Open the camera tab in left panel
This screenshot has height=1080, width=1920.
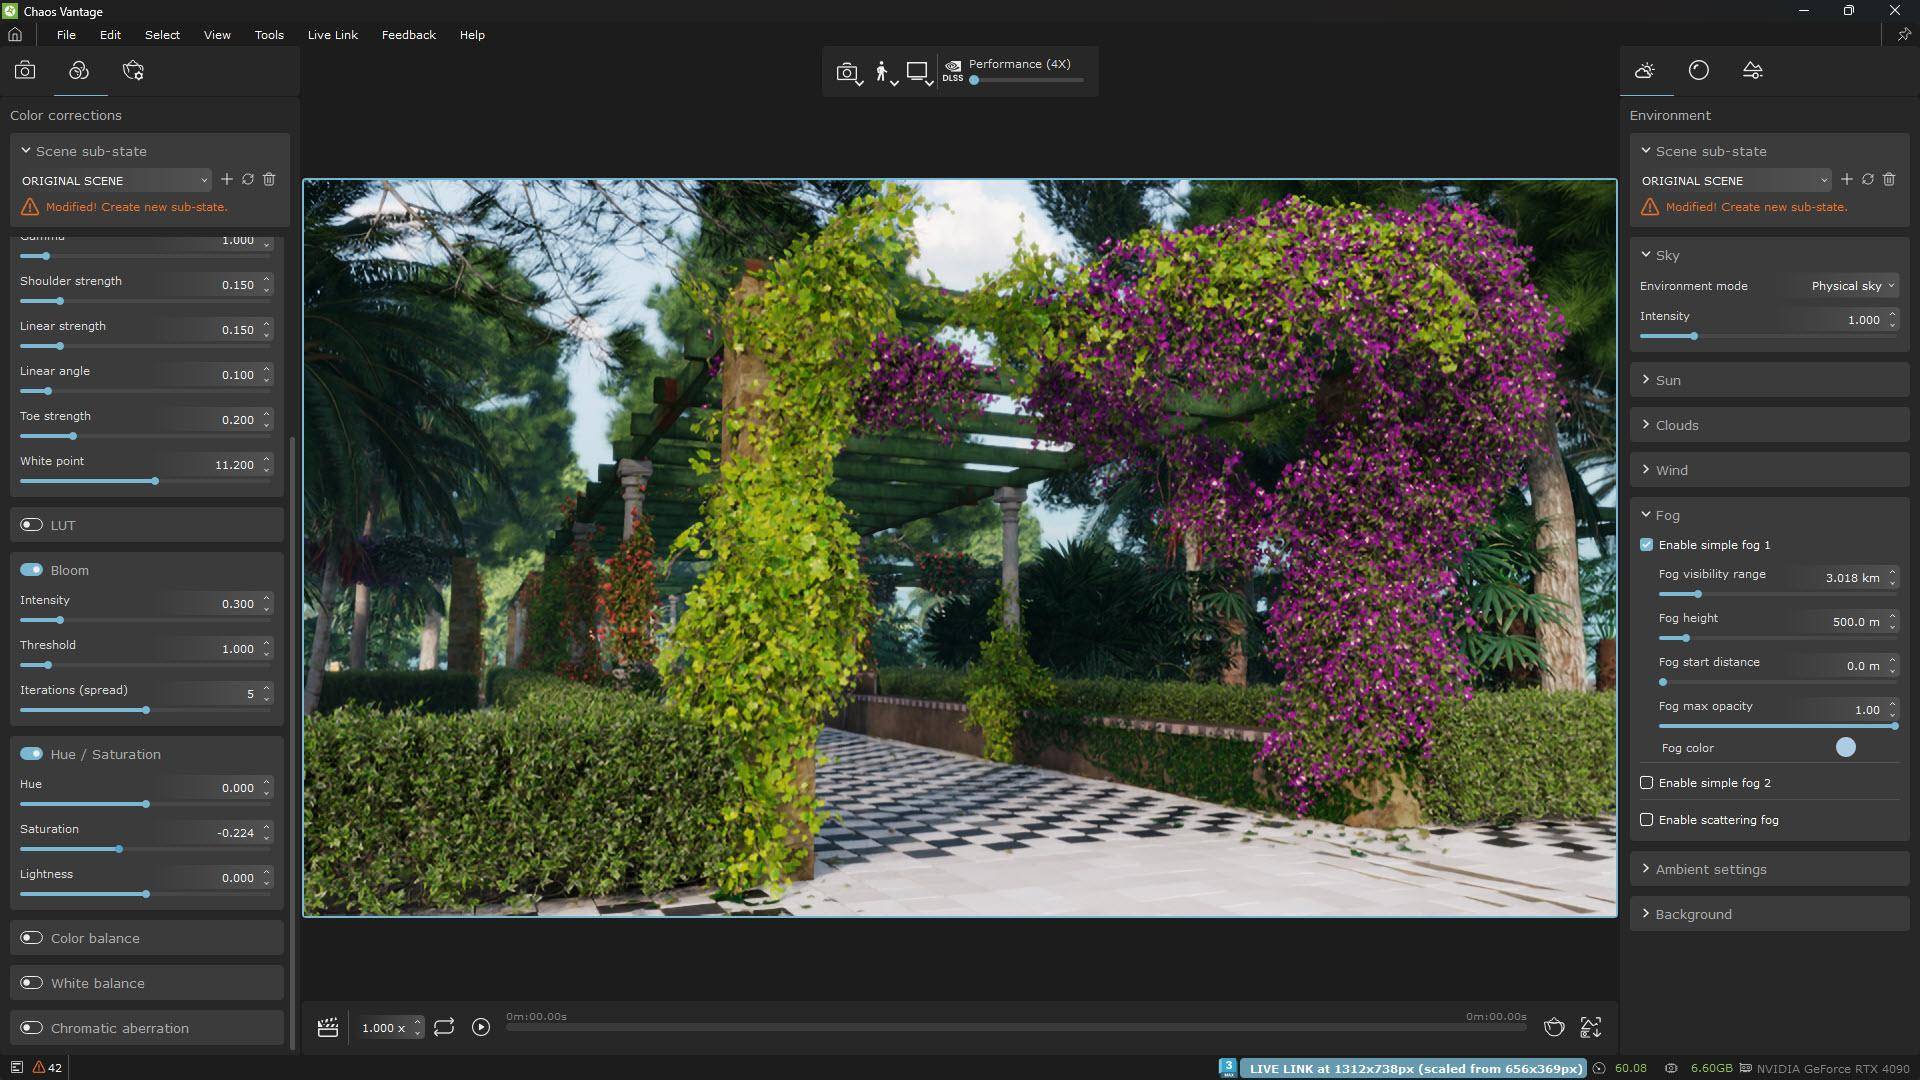tap(25, 71)
